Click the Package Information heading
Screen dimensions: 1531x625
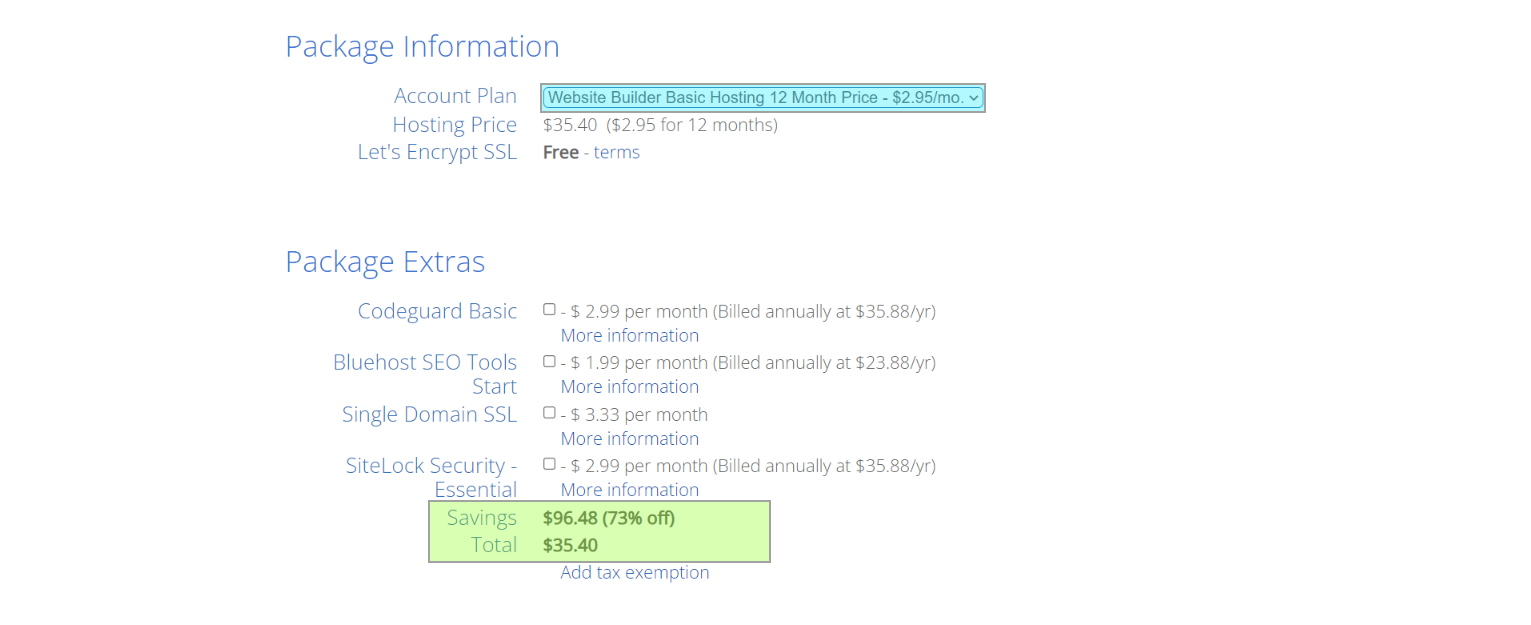(422, 47)
